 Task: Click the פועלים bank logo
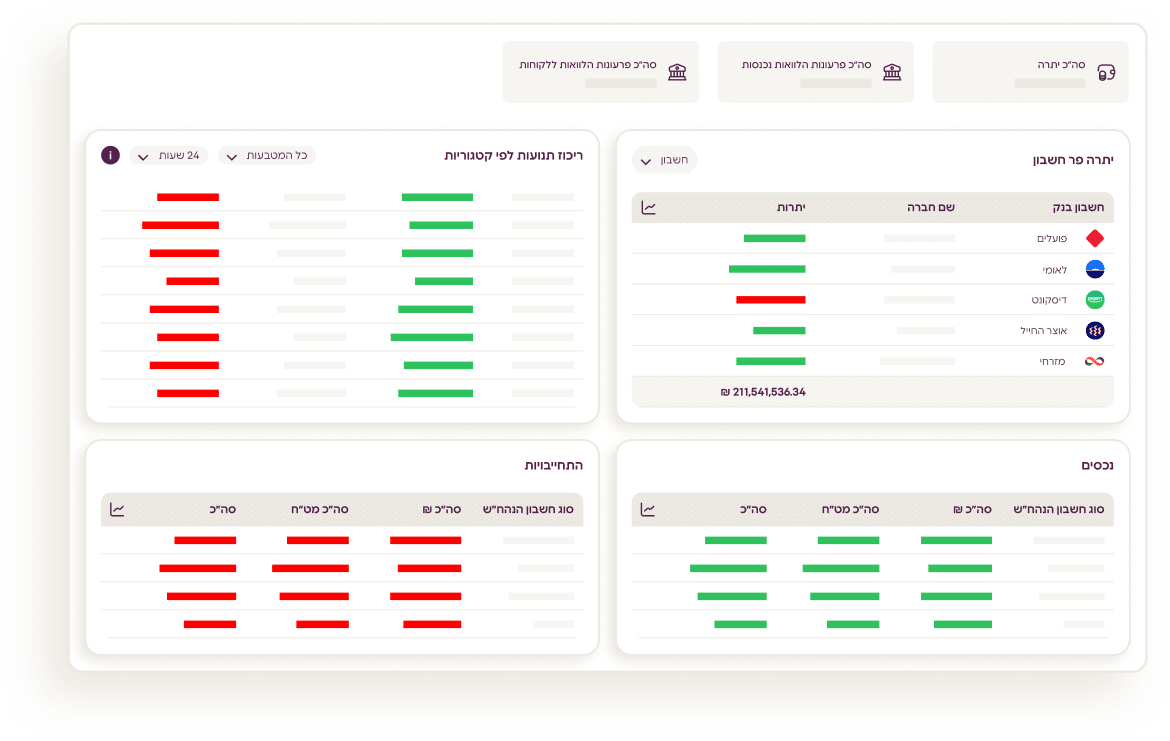(x=1095, y=239)
